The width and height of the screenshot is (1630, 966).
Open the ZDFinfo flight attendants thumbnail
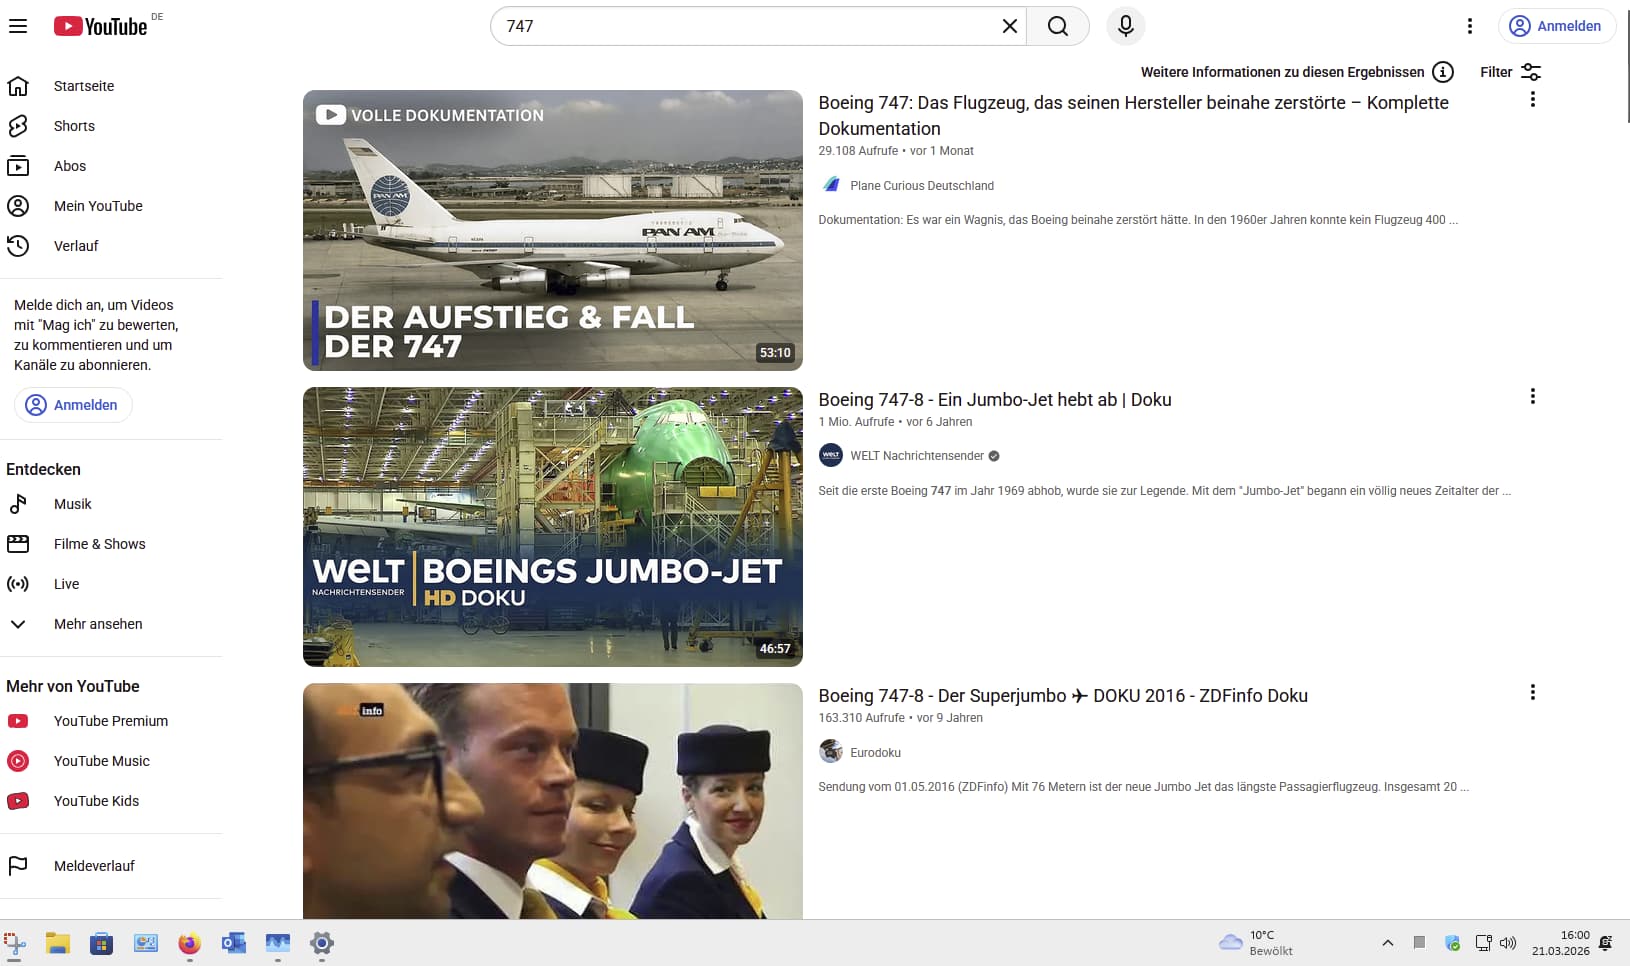click(553, 801)
